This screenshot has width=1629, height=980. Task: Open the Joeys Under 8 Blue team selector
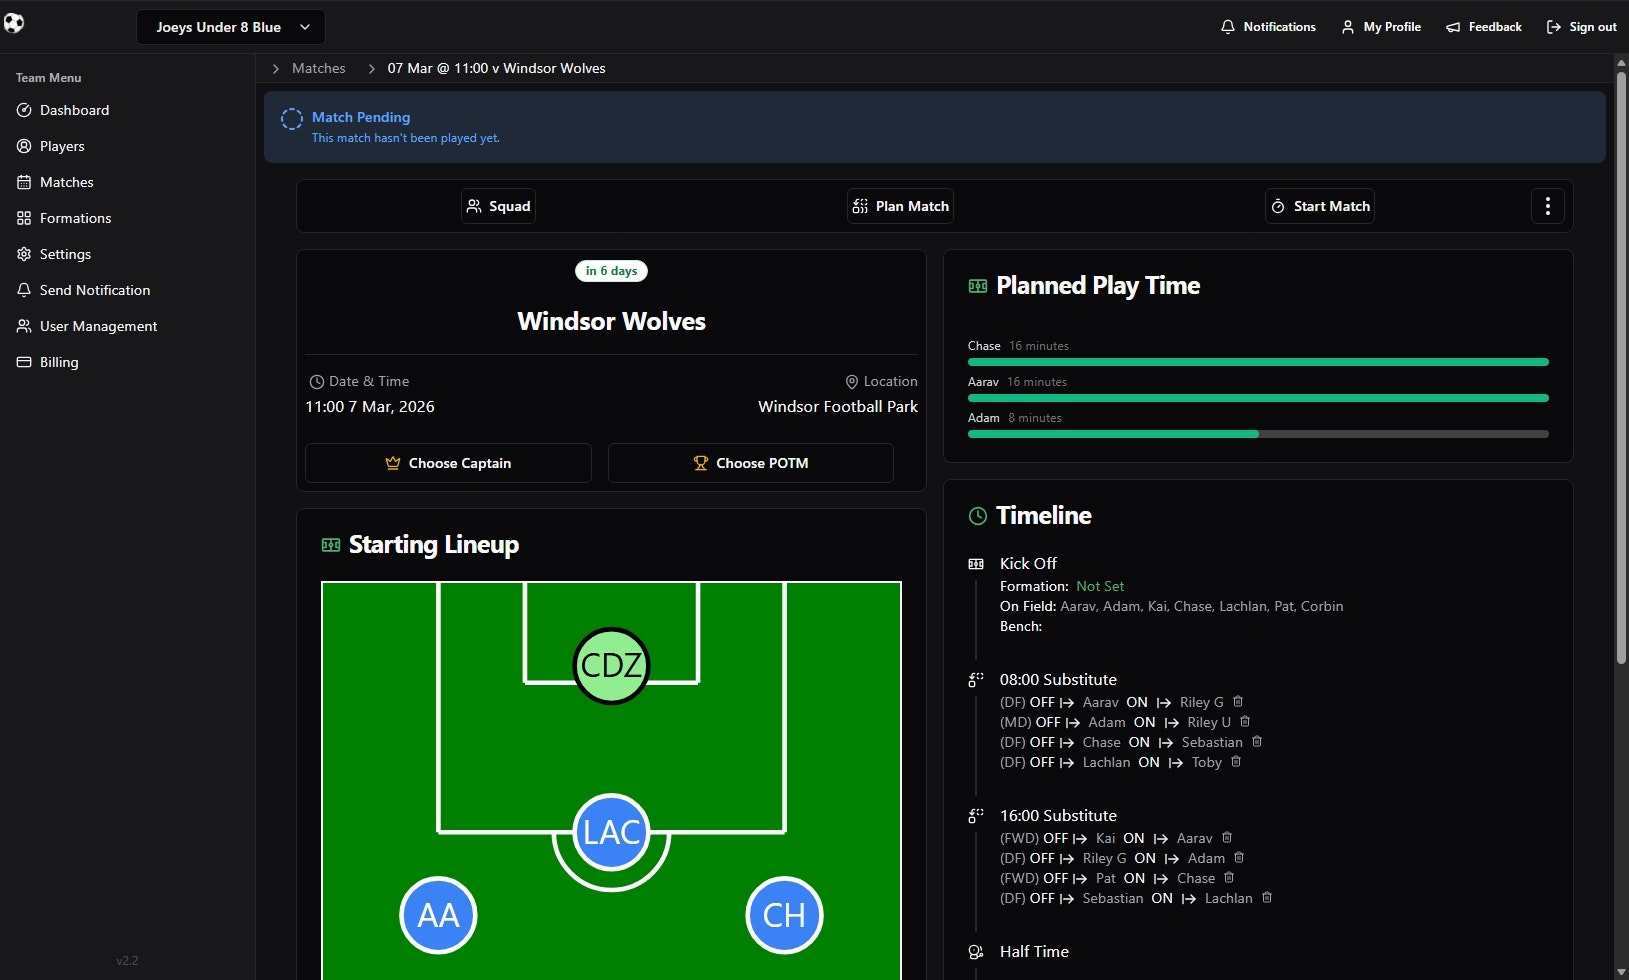231,27
